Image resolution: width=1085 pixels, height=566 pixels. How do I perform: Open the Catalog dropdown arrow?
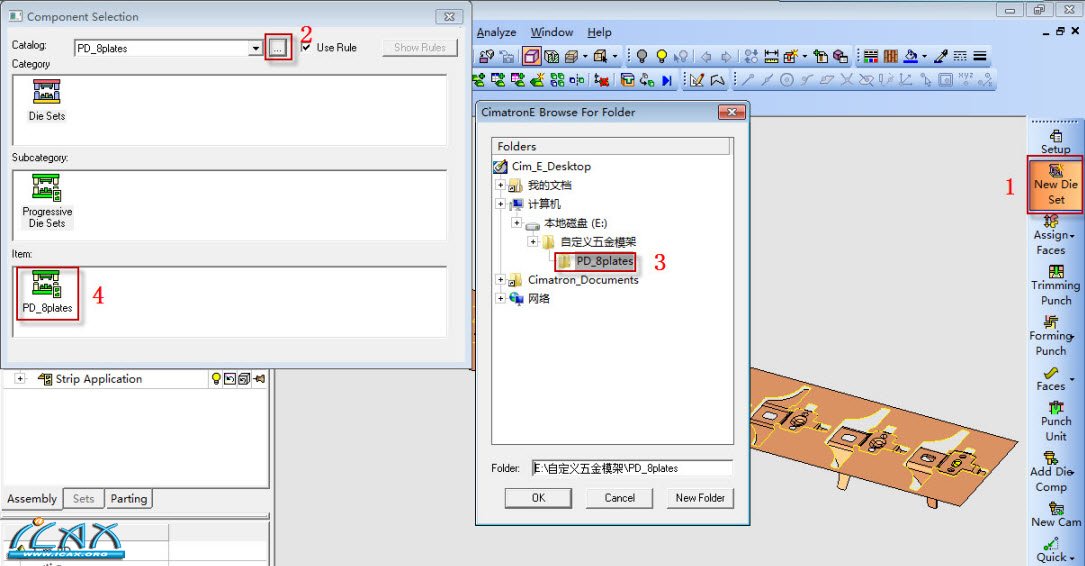coord(255,48)
